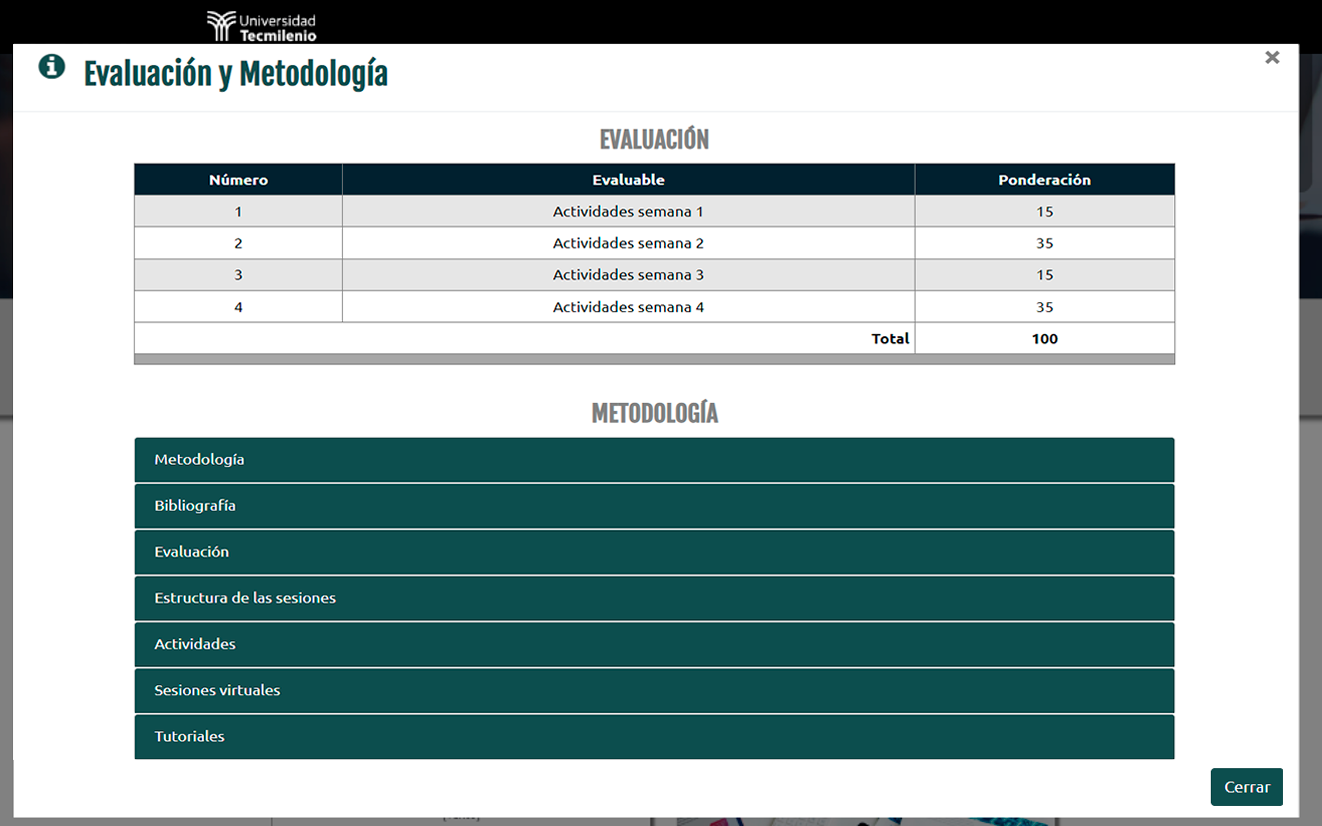Click the Total label in the table
Image resolution: width=1322 pixels, height=826 pixels.
click(x=890, y=339)
